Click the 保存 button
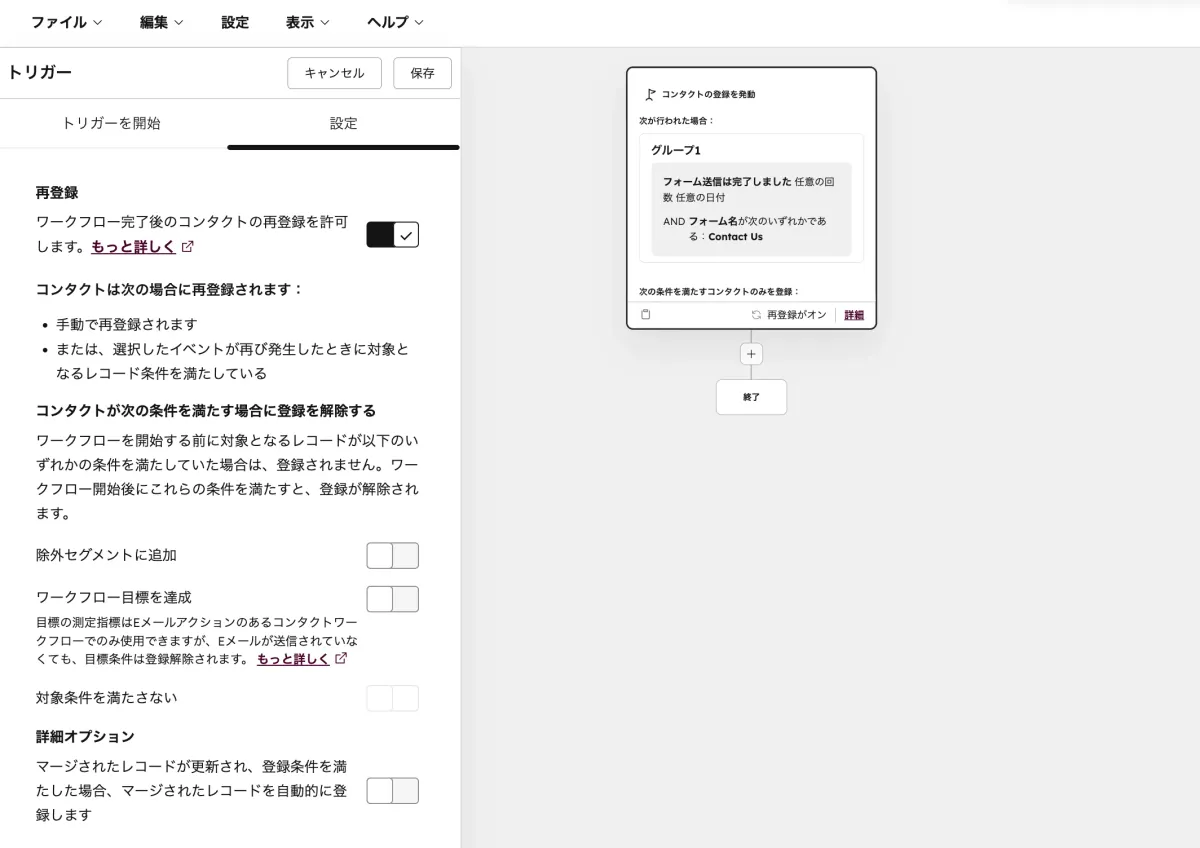The image size is (1200, 848). click(x=422, y=72)
